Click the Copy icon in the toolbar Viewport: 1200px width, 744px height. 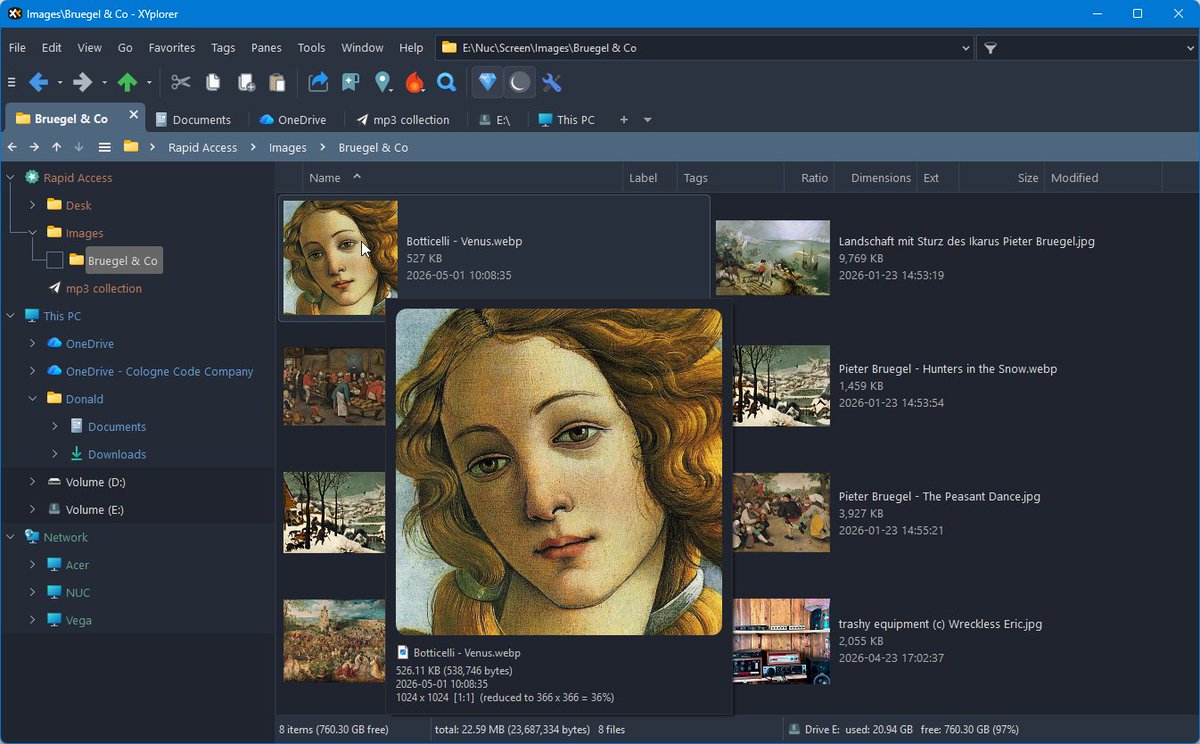tap(213, 82)
